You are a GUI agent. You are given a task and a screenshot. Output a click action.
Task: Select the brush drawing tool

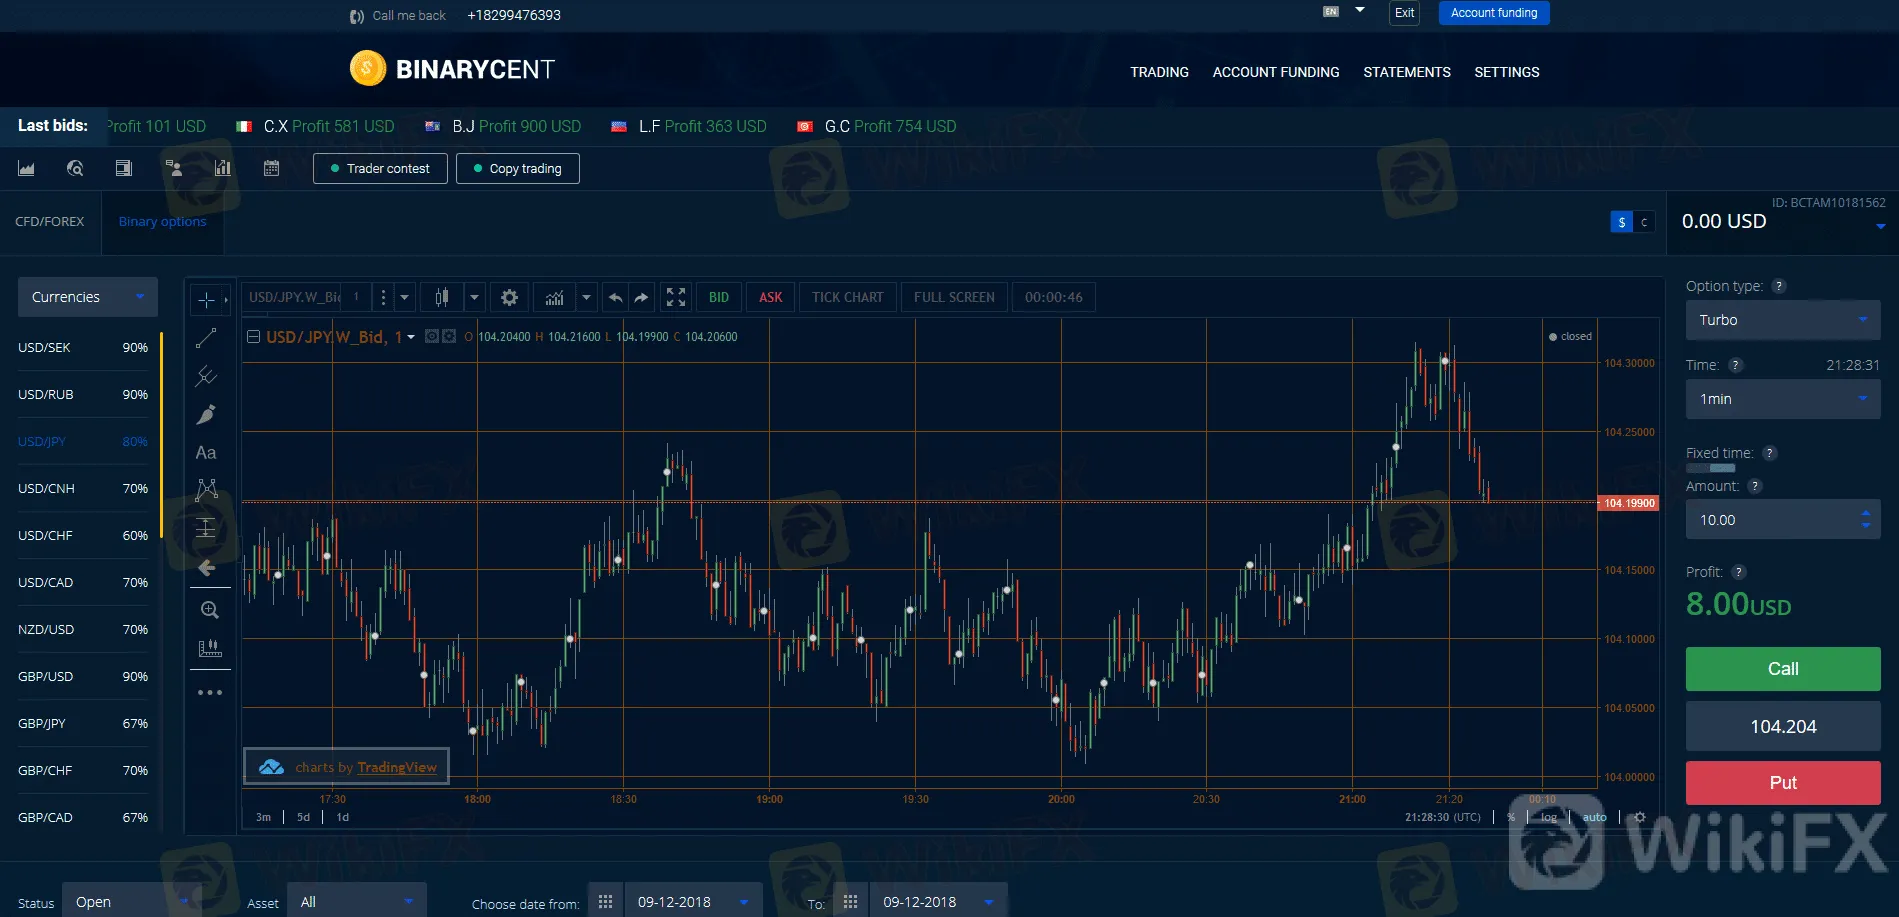click(206, 414)
